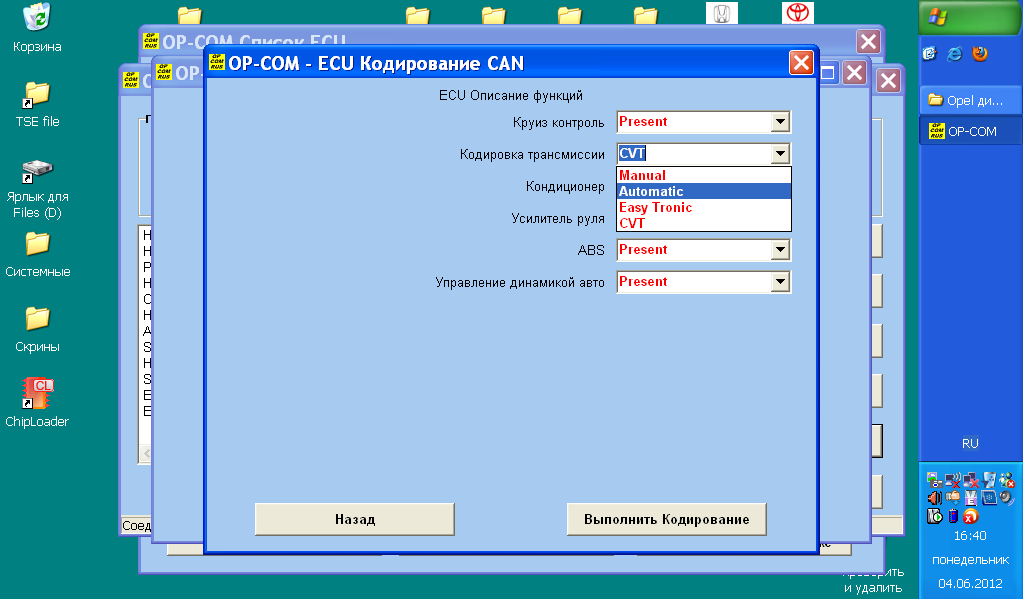Expand the Управление динамикой авто dropdown
The image size is (1023, 599).
click(780, 281)
